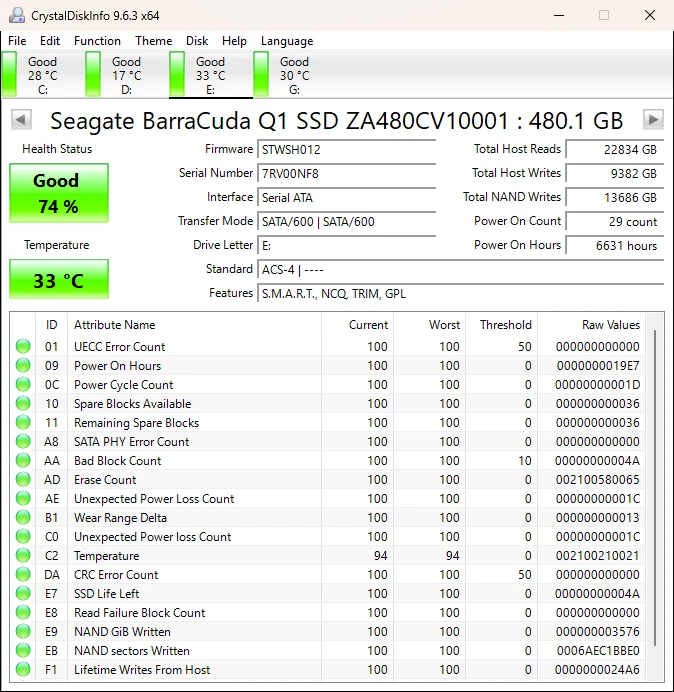Image resolution: width=674 pixels, height=692 pixels.
Task: Select the Unexpected Power loss Count C0 row
Action: pyautogui.click(x=328, y=536)
